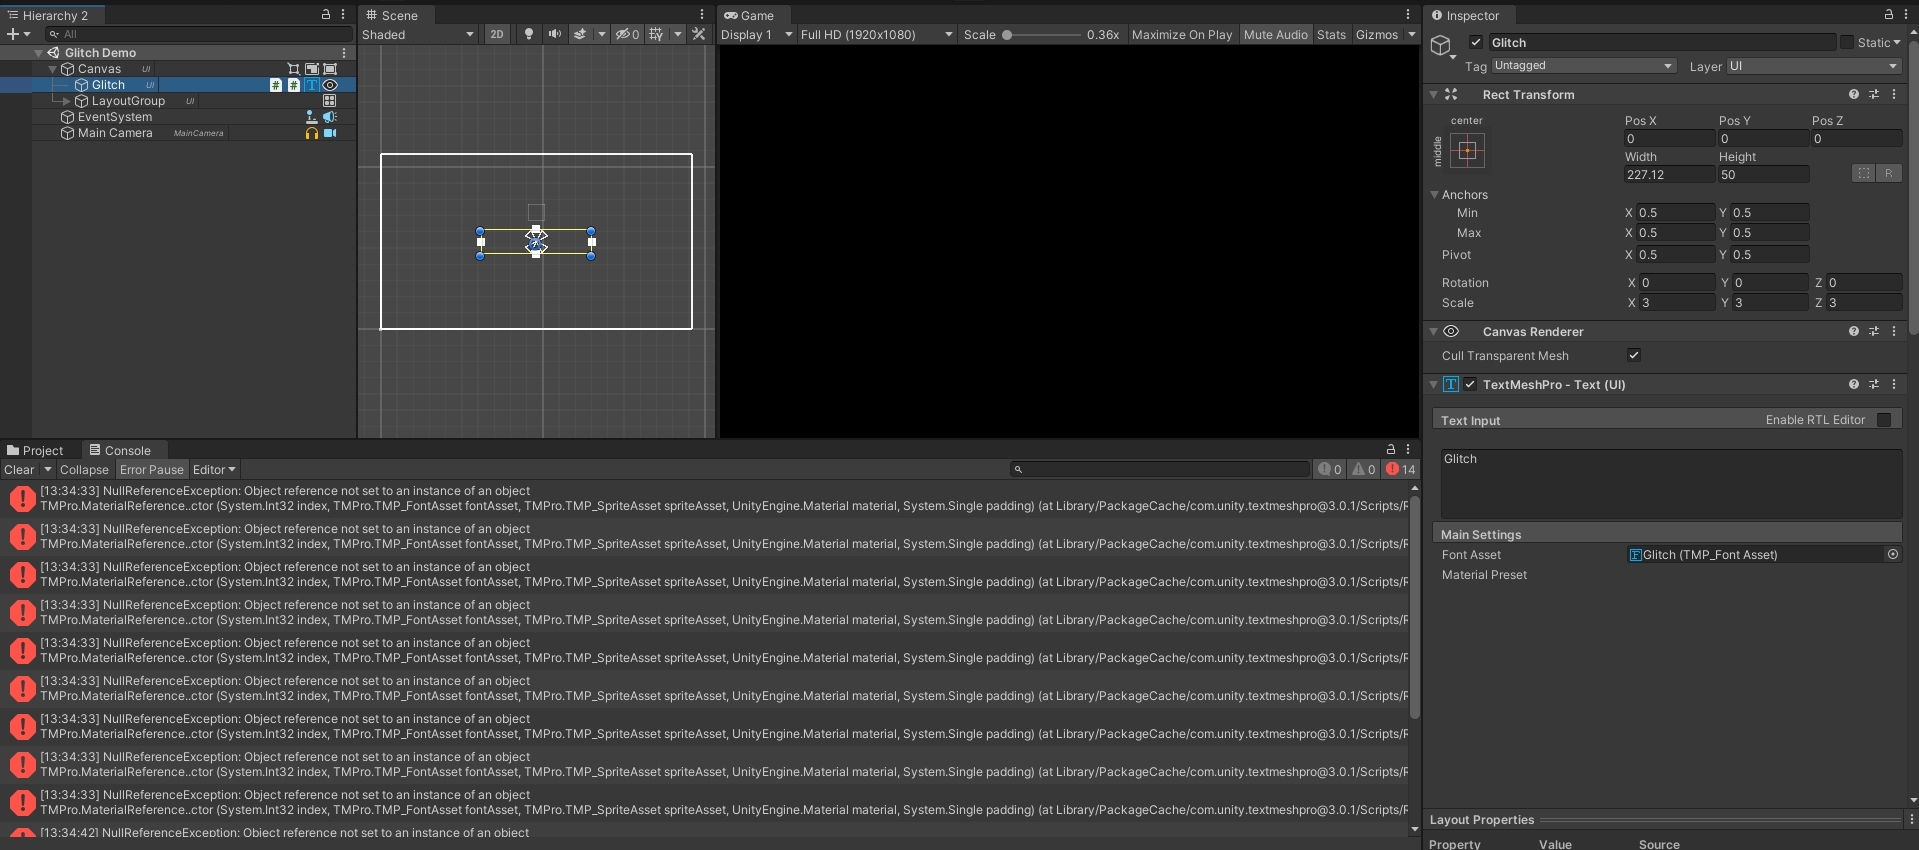Click Maximize On Play button
The image size is (1919, 850).
pyautogui.click(x=1181, y=34)
